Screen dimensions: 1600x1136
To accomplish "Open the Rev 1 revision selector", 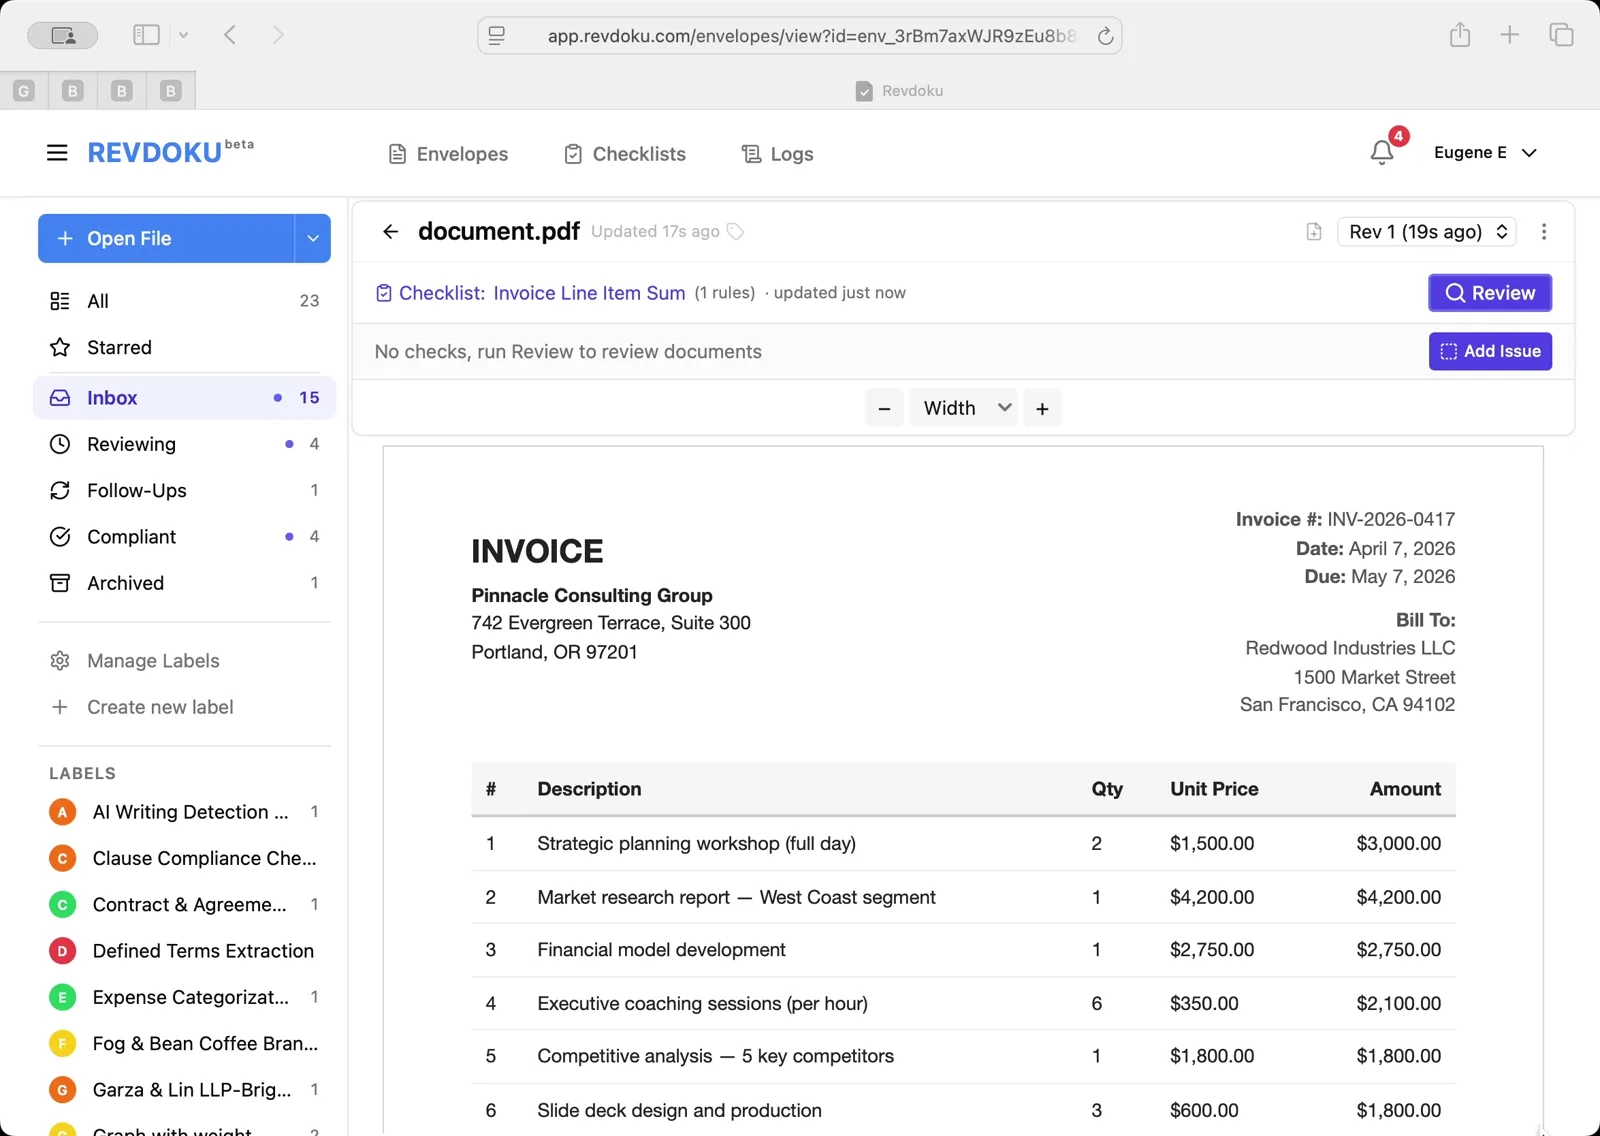I will click(x=1426, y=231).
